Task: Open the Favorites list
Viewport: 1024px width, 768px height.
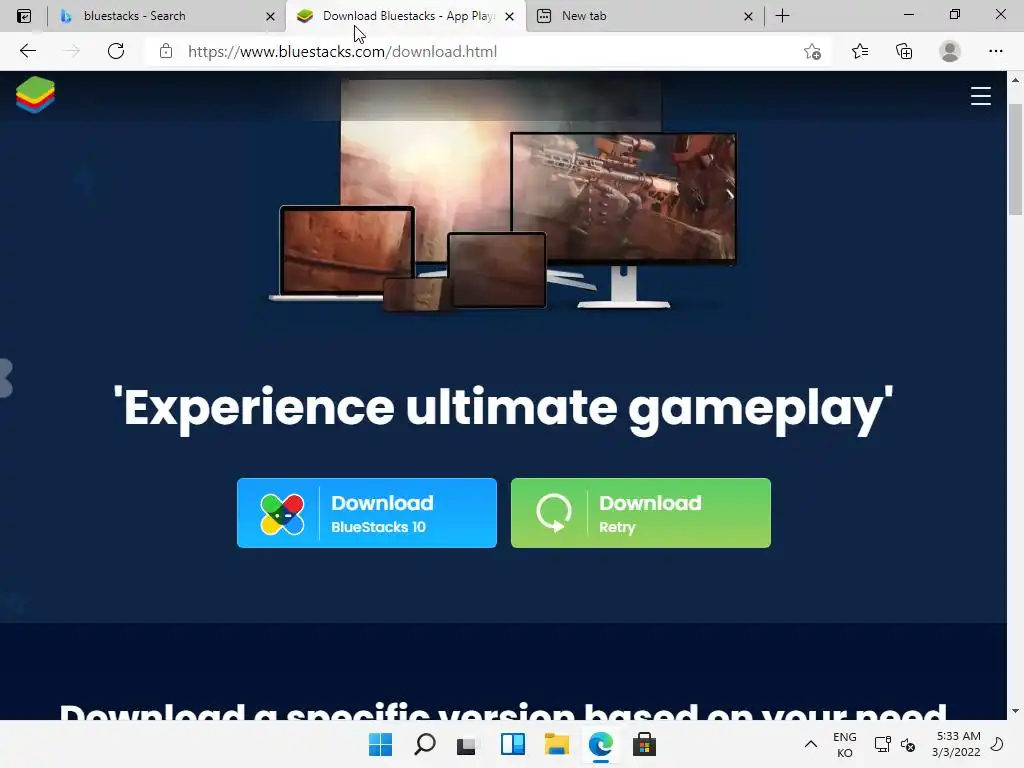Action: 859,51
